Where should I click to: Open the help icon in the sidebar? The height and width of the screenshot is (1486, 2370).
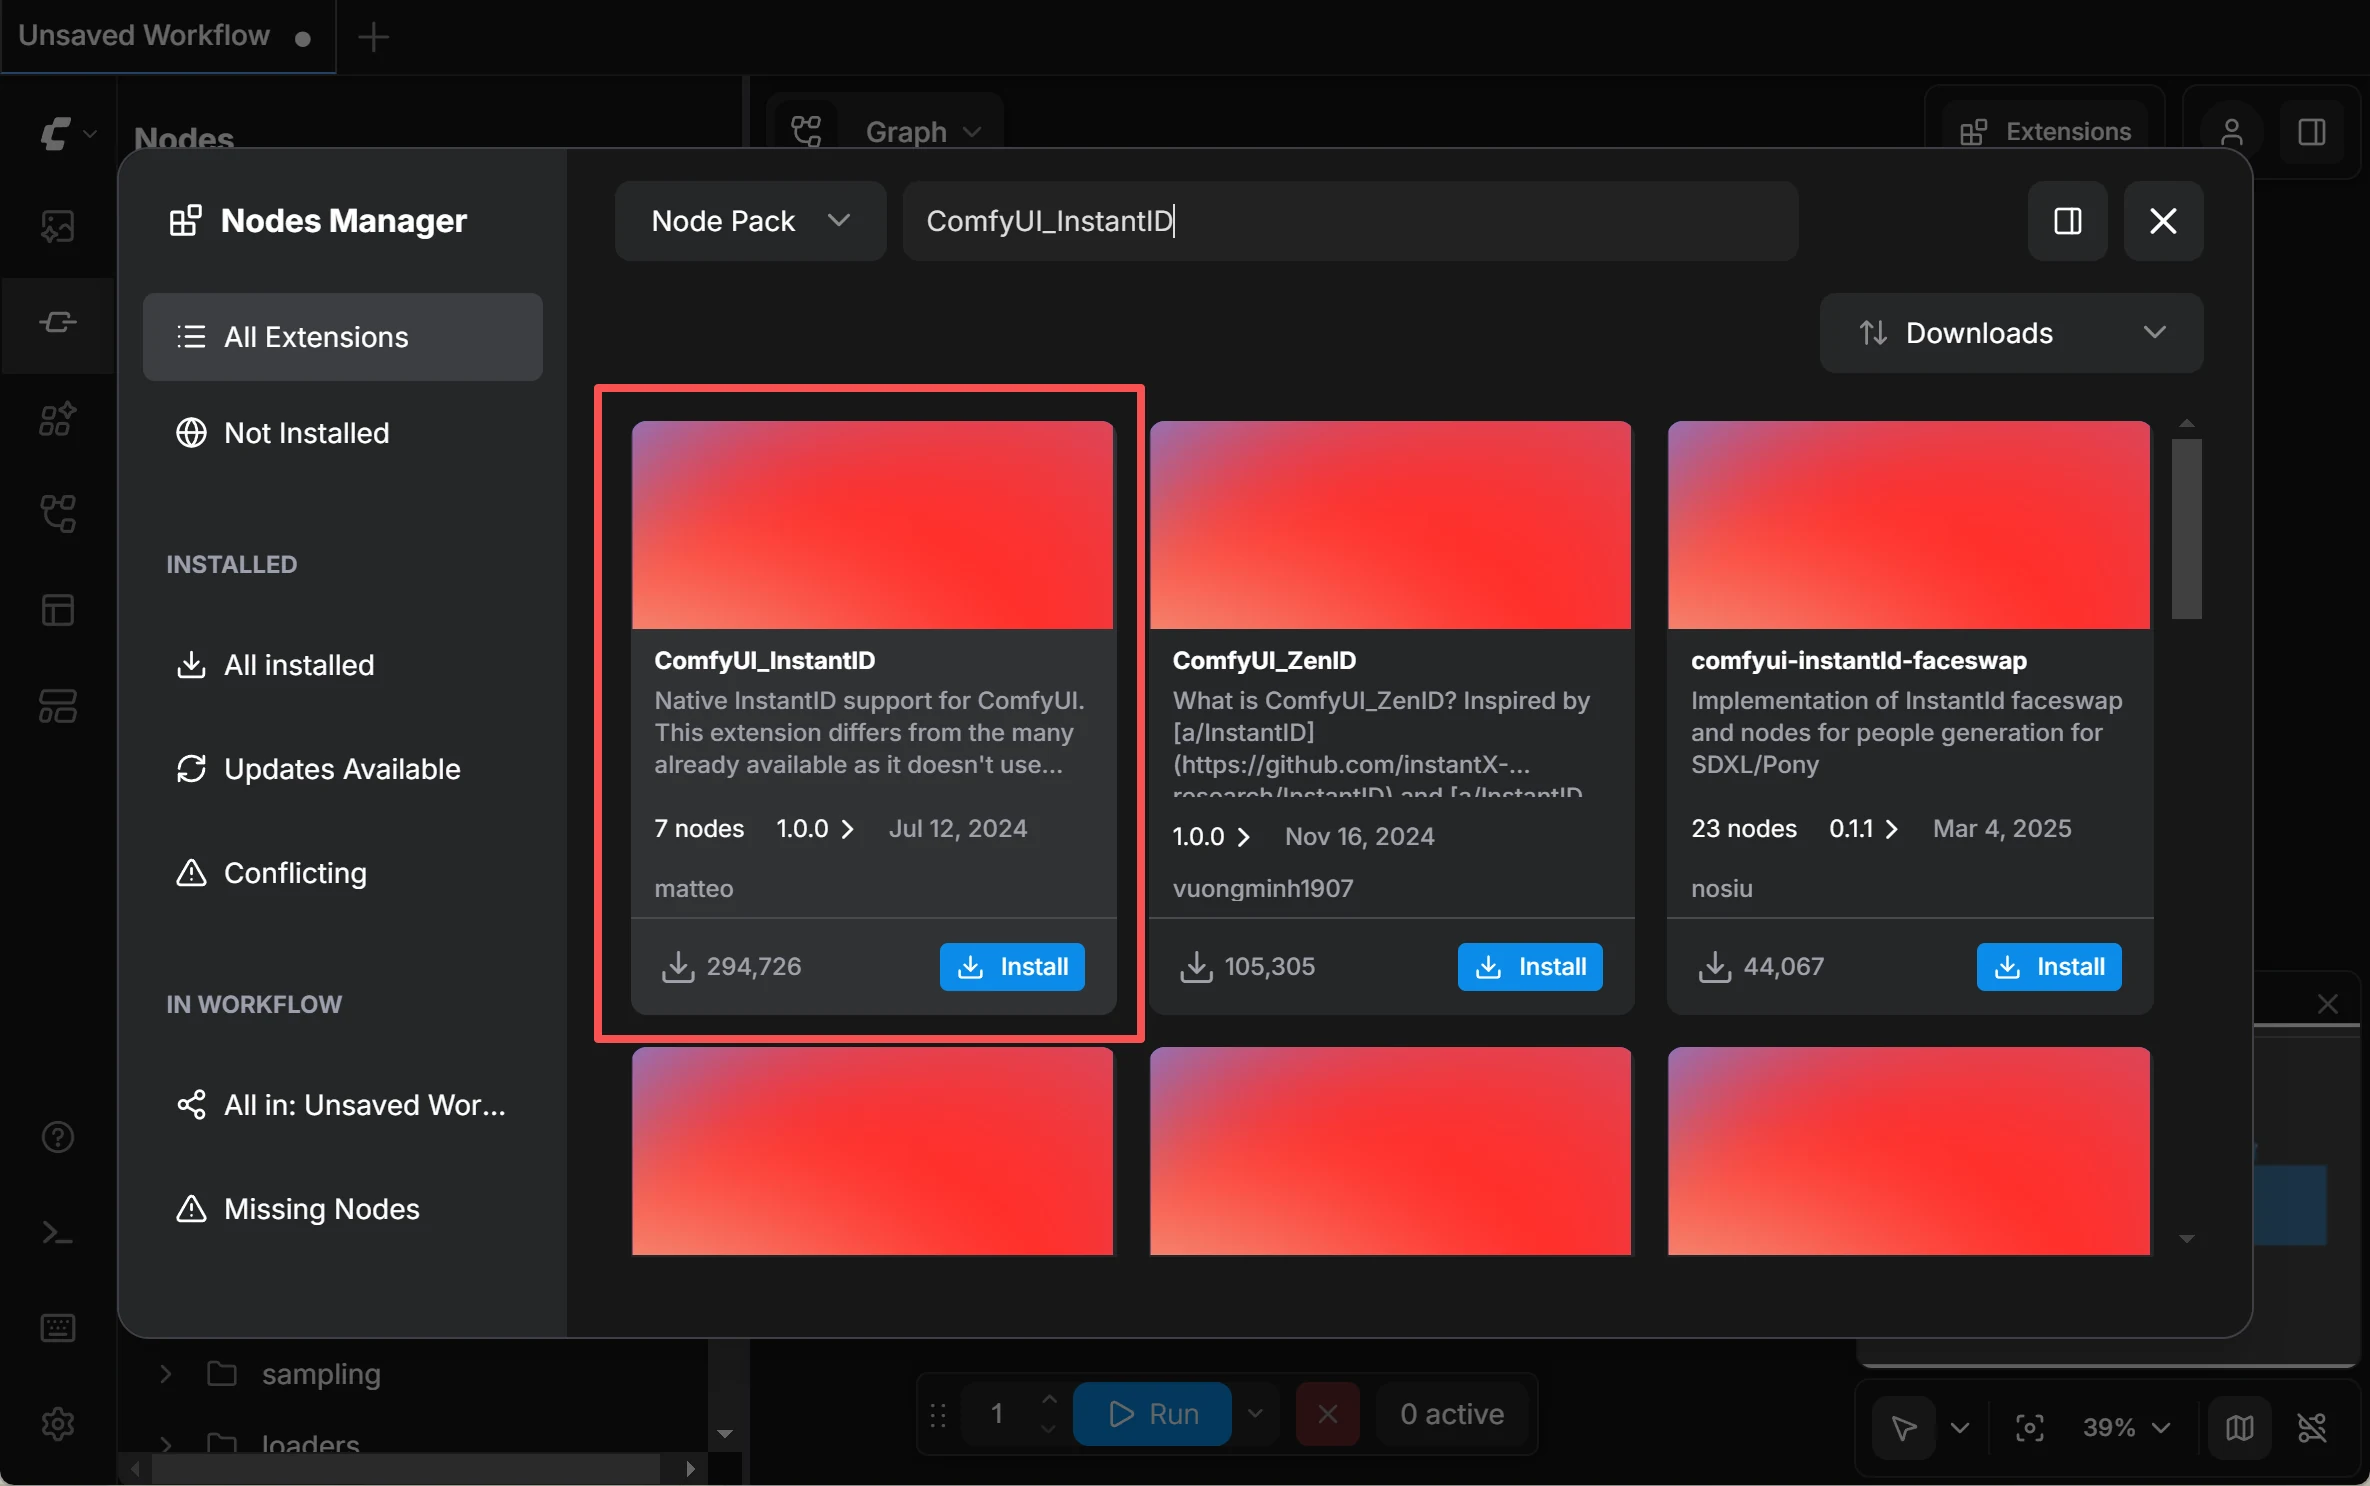coord(57,1139)
